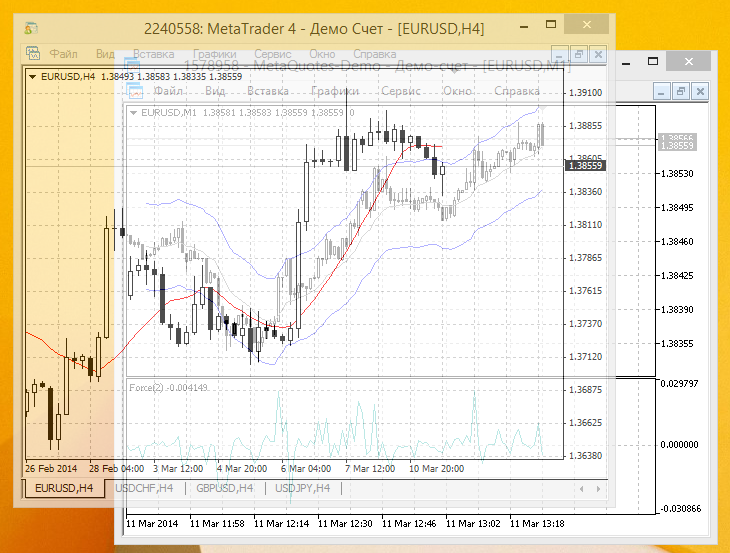Restore the EURUSD,H4 inner chart window

[x=579, y=54]
